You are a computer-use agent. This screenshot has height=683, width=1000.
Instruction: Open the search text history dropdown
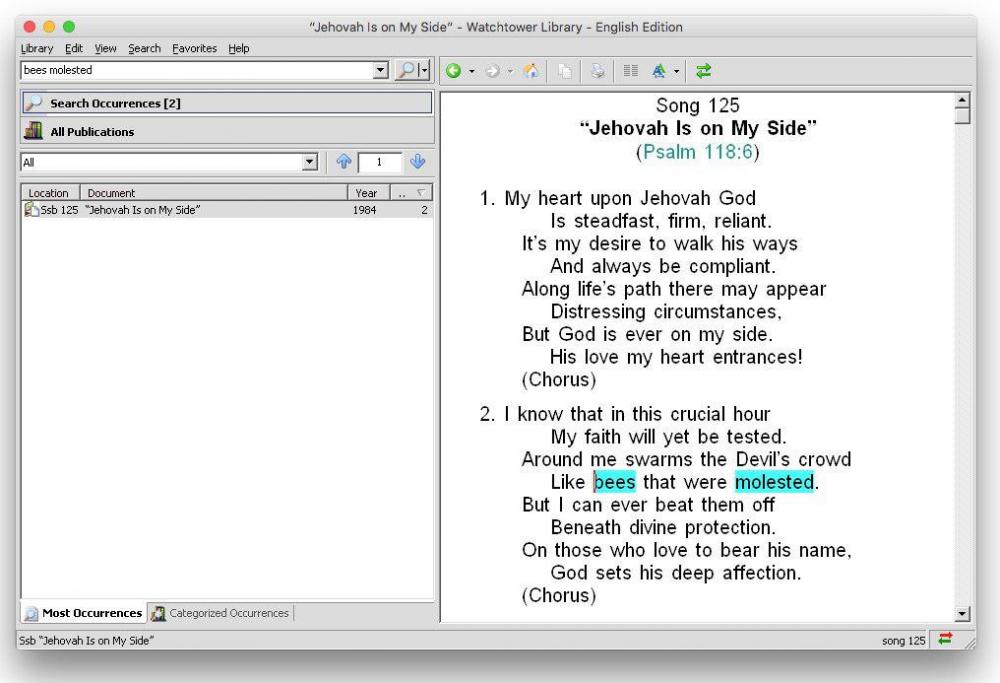[380, 71]
